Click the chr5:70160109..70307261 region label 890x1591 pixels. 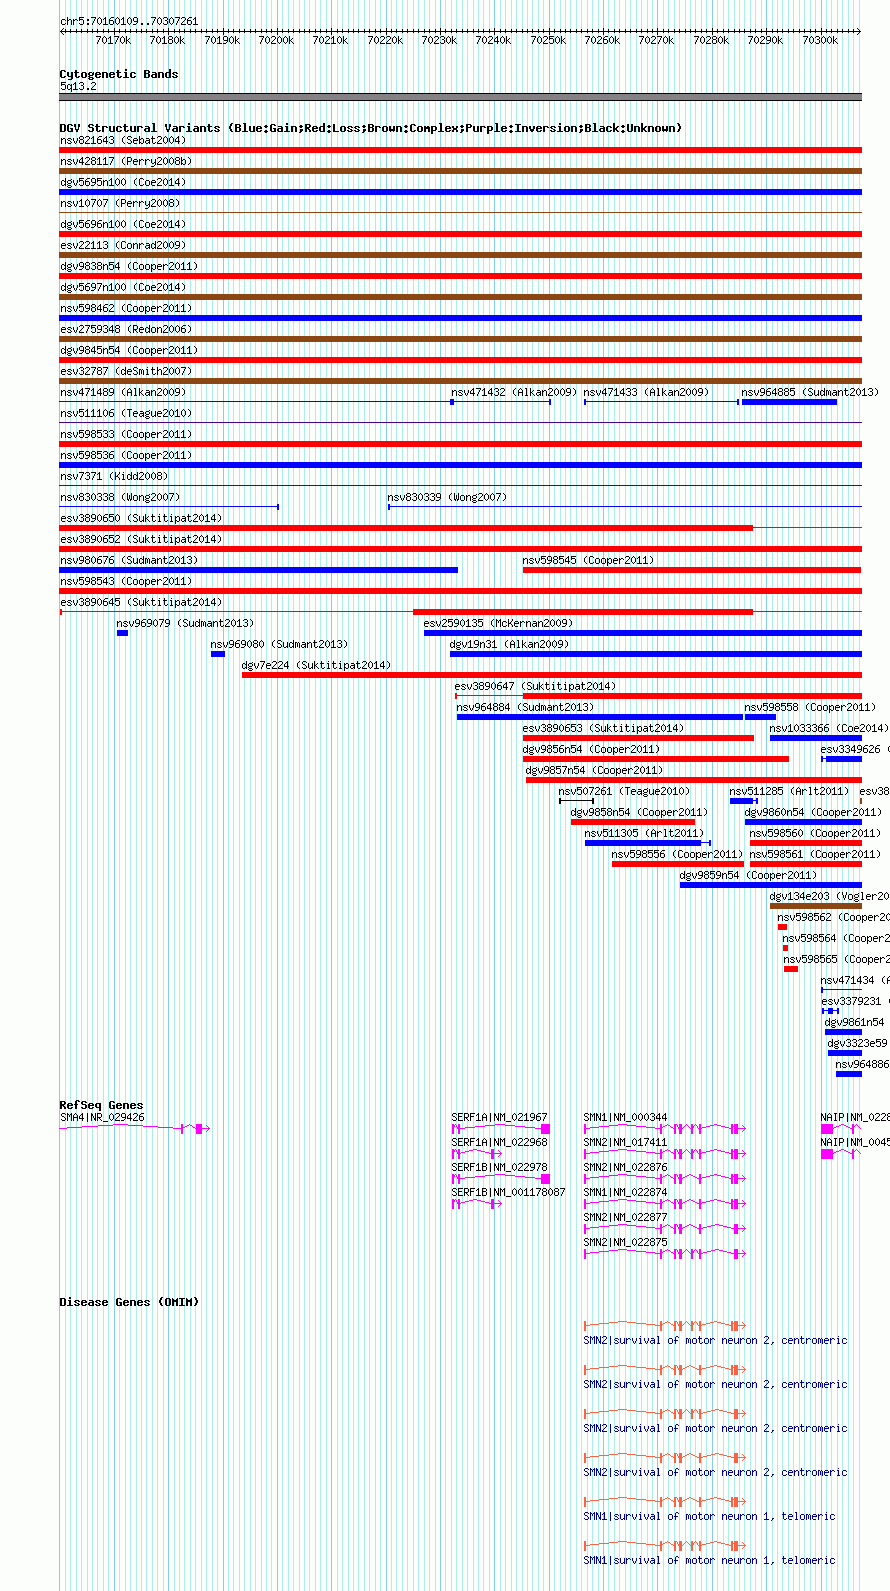[129, 21]
